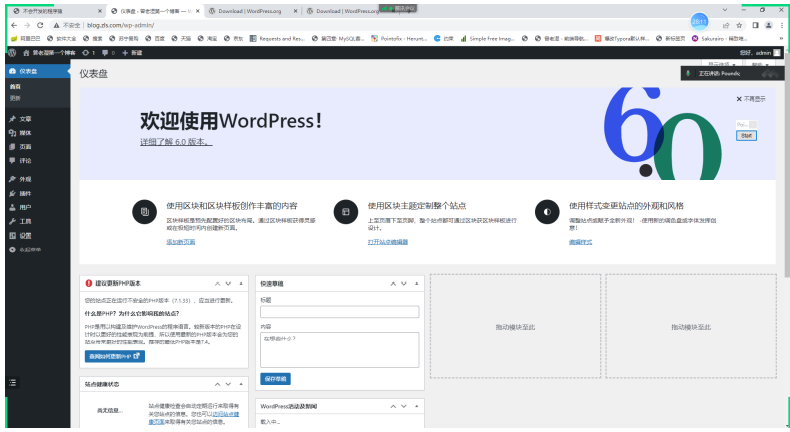Click the blue PHP update learn-more button
The width and height of the screenshot is (790, 432).
(x=115, y=356)
